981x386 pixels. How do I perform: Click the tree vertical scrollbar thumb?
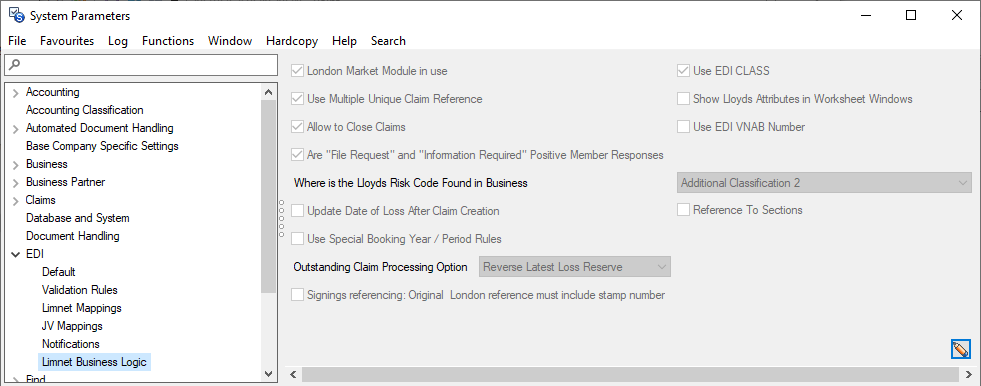[x=268, y=196]
